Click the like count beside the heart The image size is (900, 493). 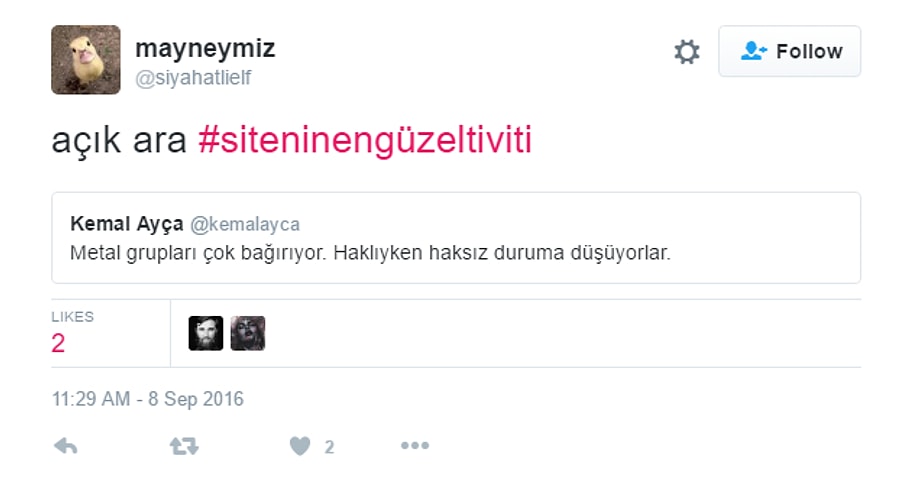pos(329,447)
